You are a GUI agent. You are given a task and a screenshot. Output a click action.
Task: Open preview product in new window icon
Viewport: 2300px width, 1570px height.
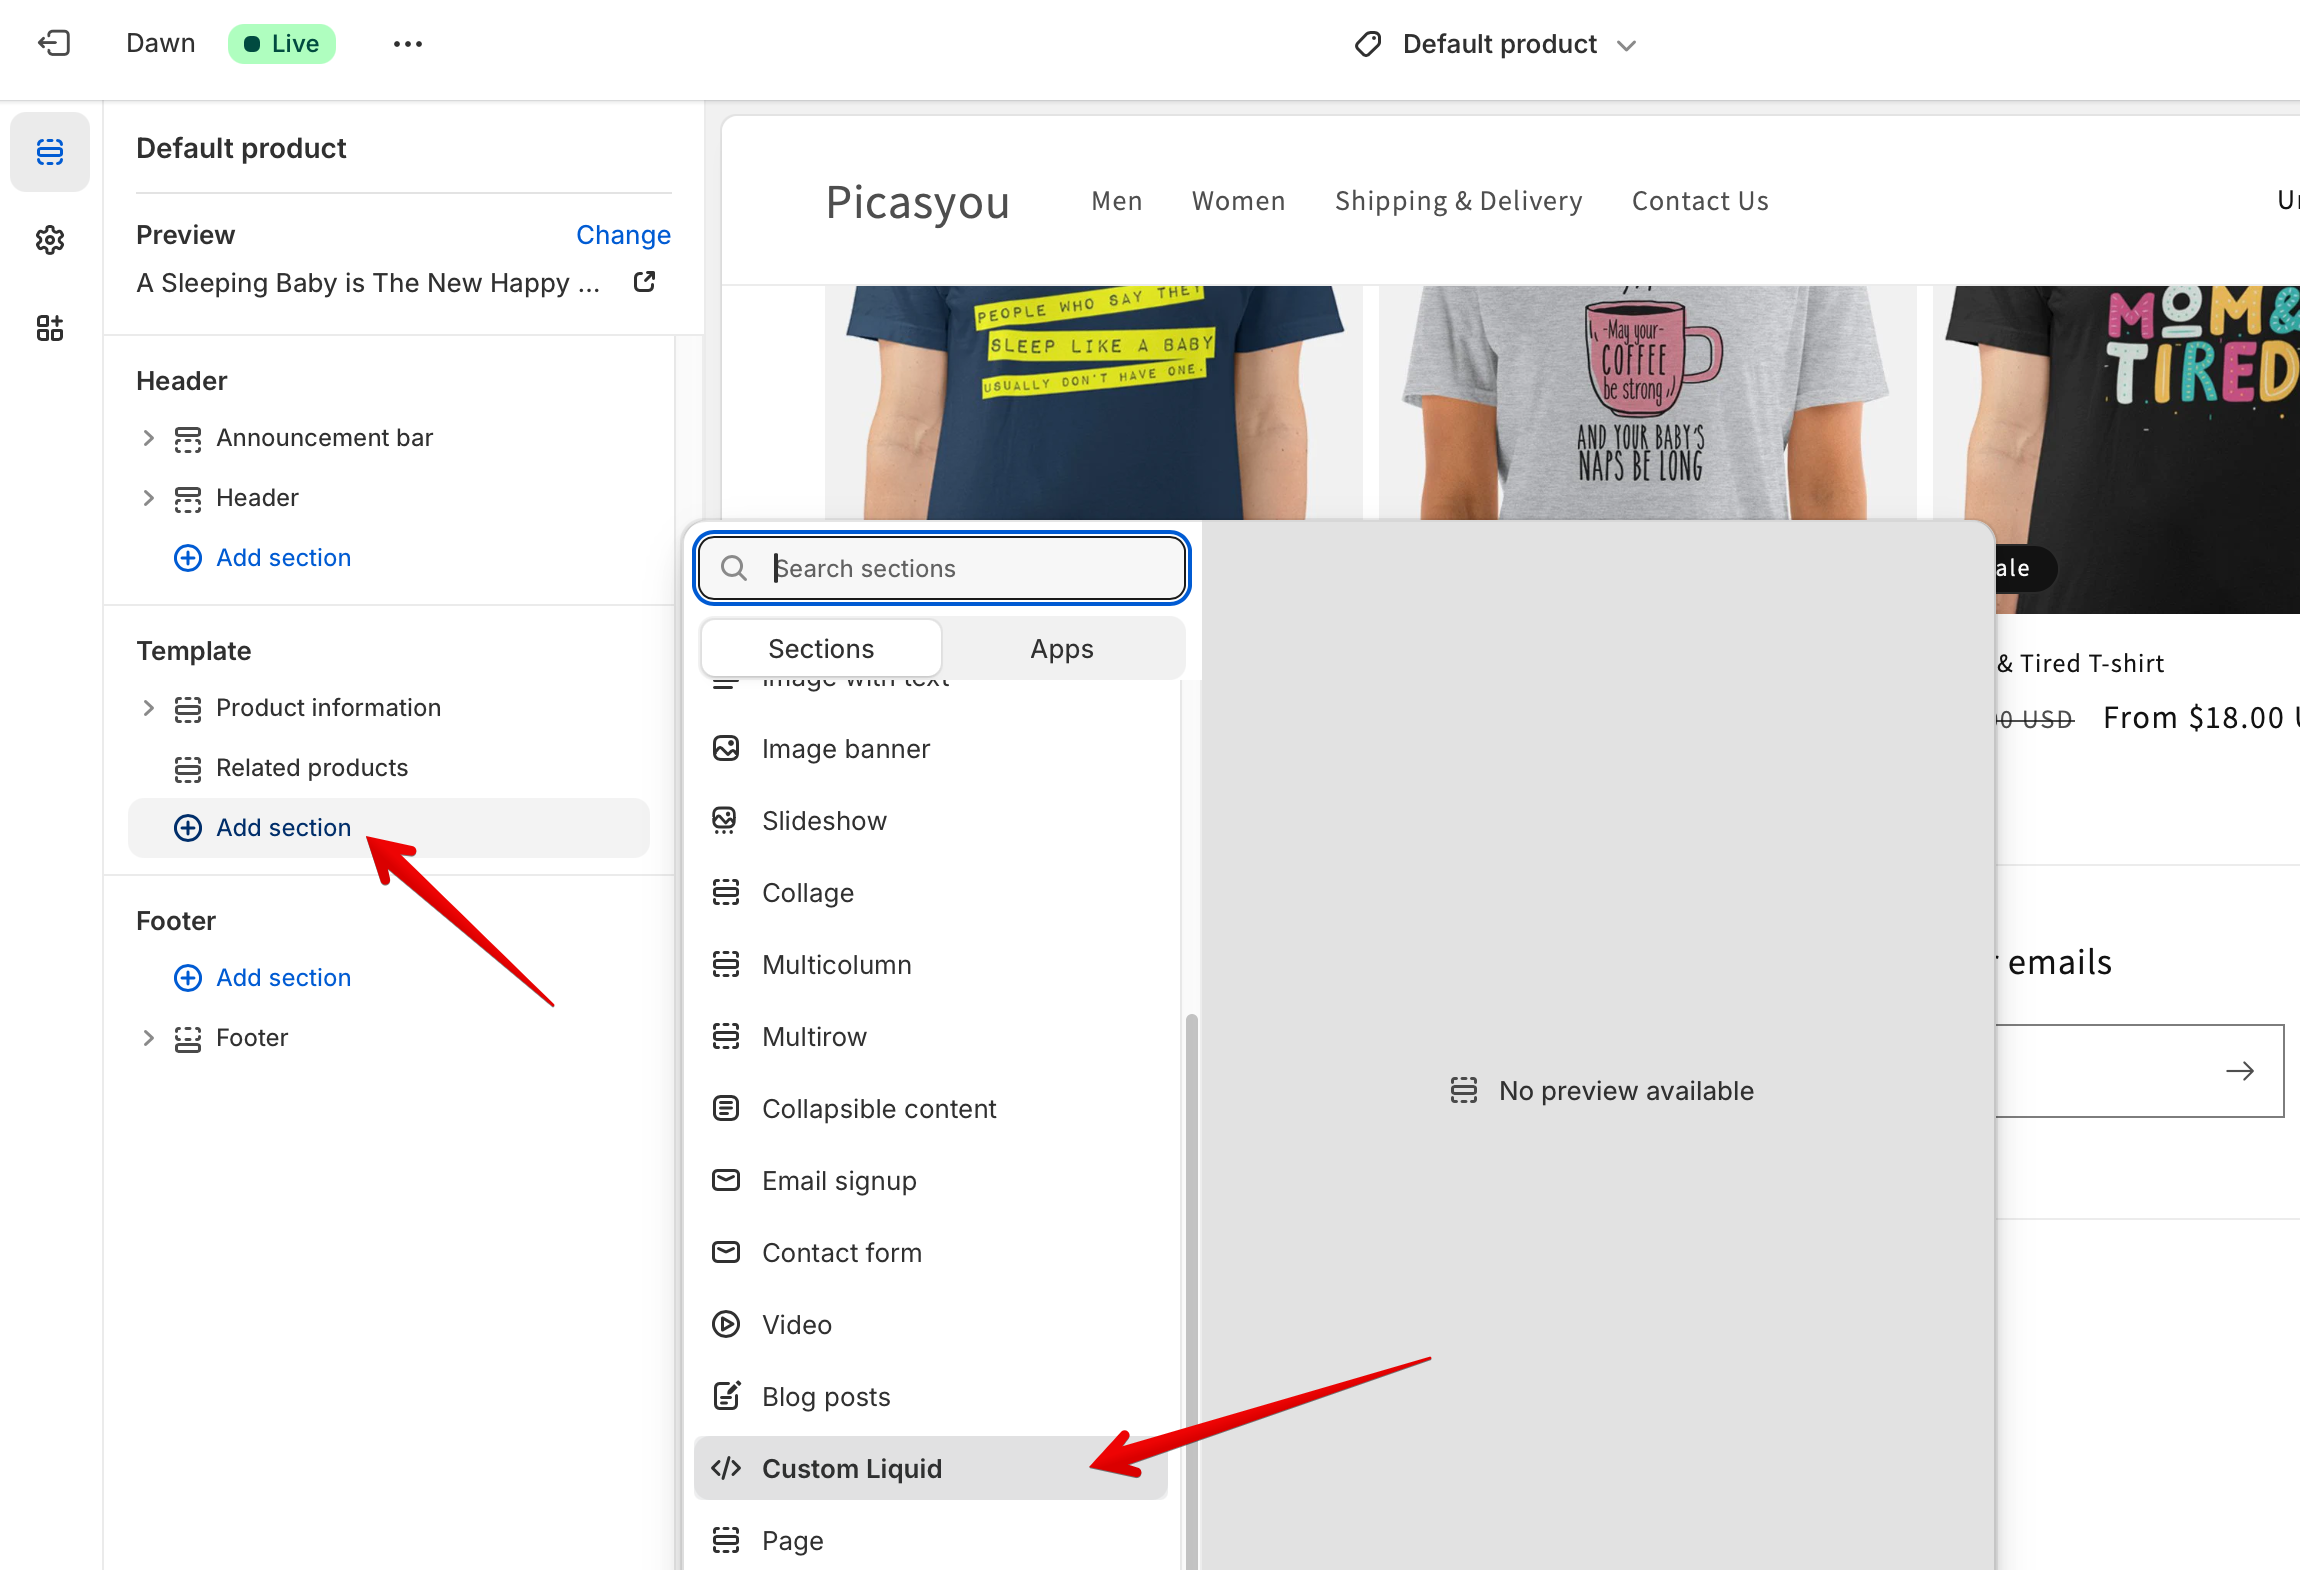(645, 282)
